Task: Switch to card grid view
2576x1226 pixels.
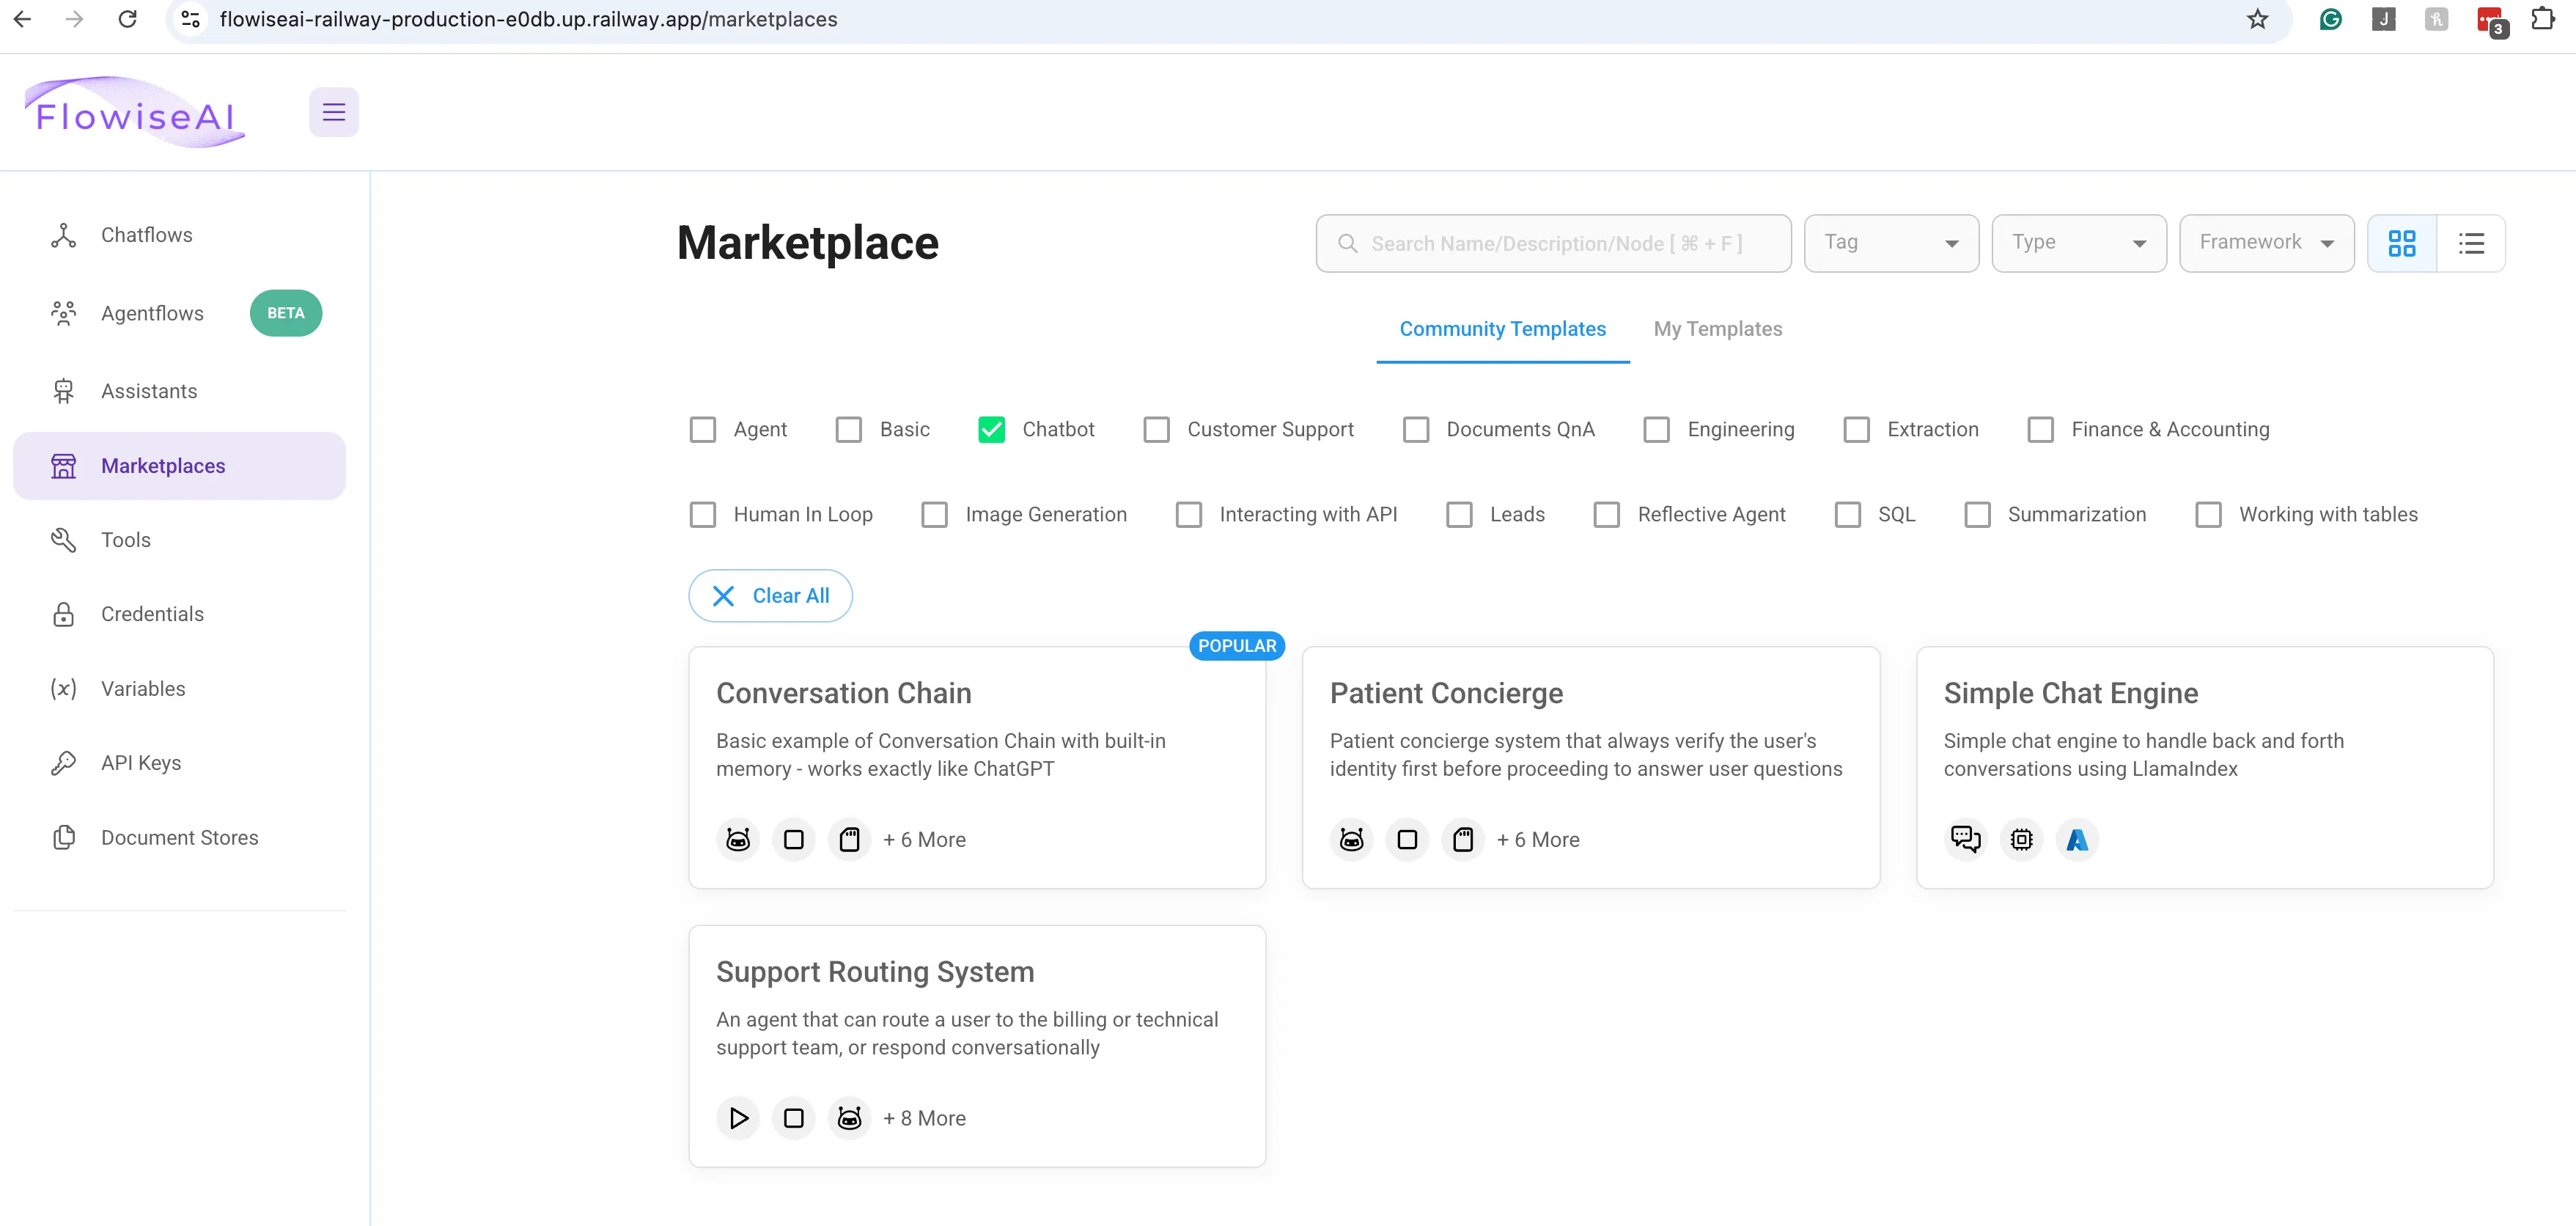Action: (x=2403, y=243)
